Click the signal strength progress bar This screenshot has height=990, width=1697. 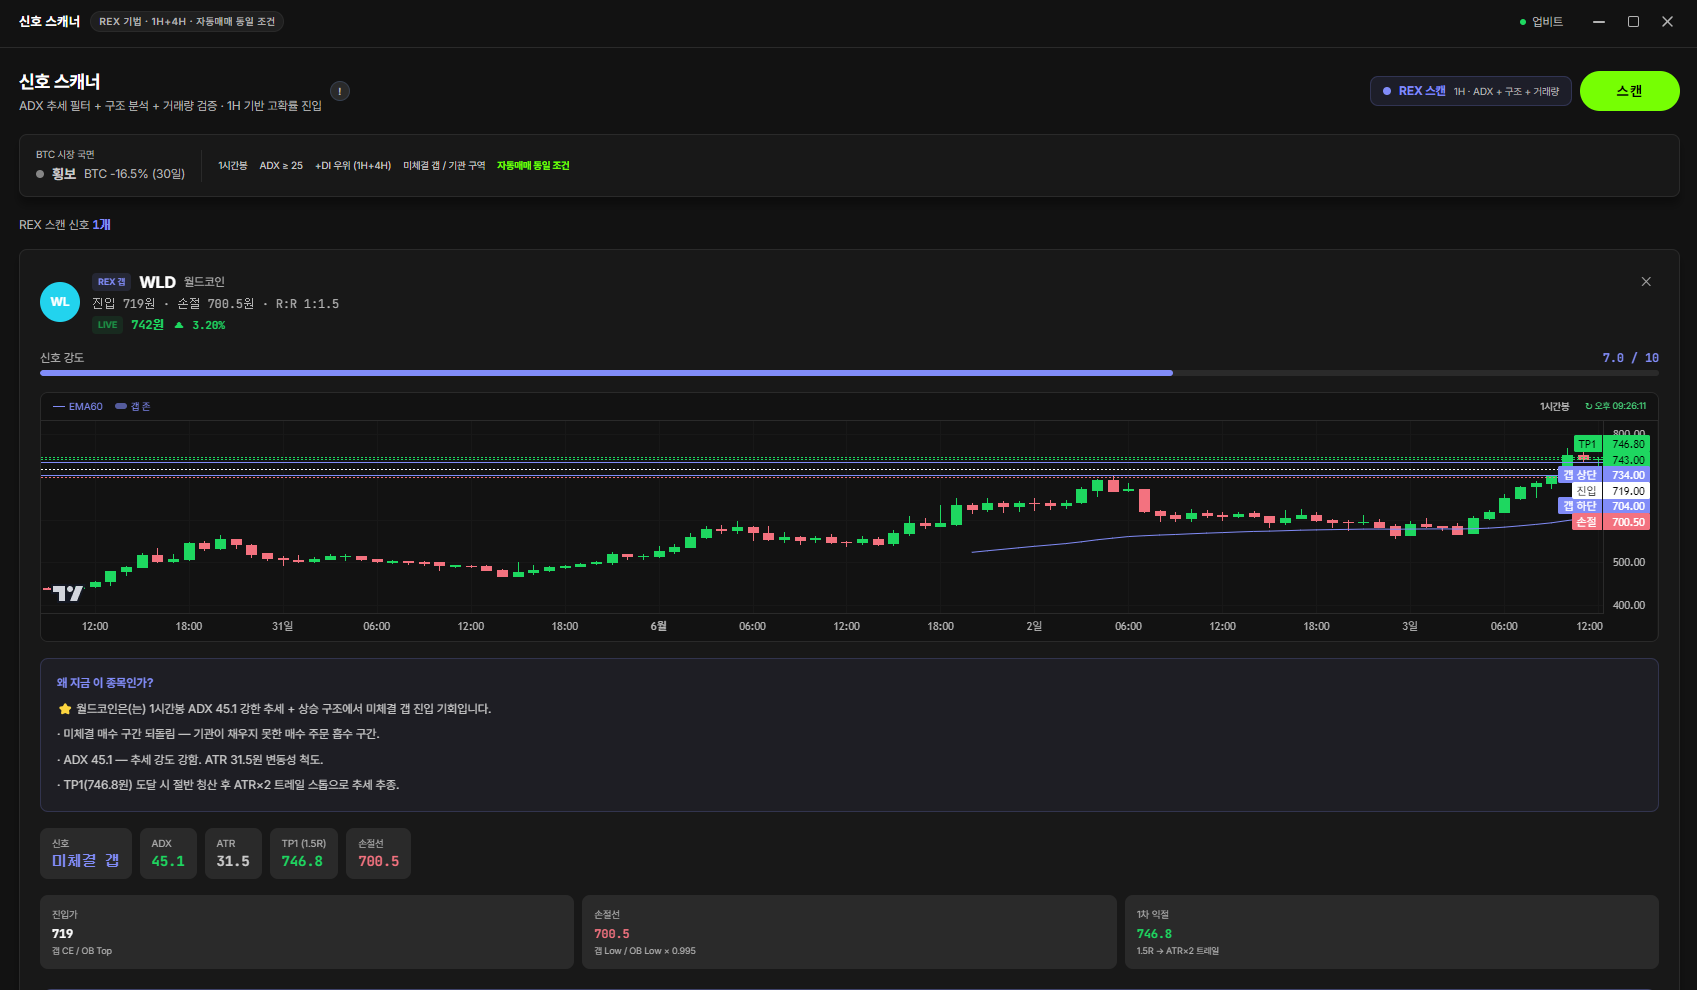click(x=849, y=373)
